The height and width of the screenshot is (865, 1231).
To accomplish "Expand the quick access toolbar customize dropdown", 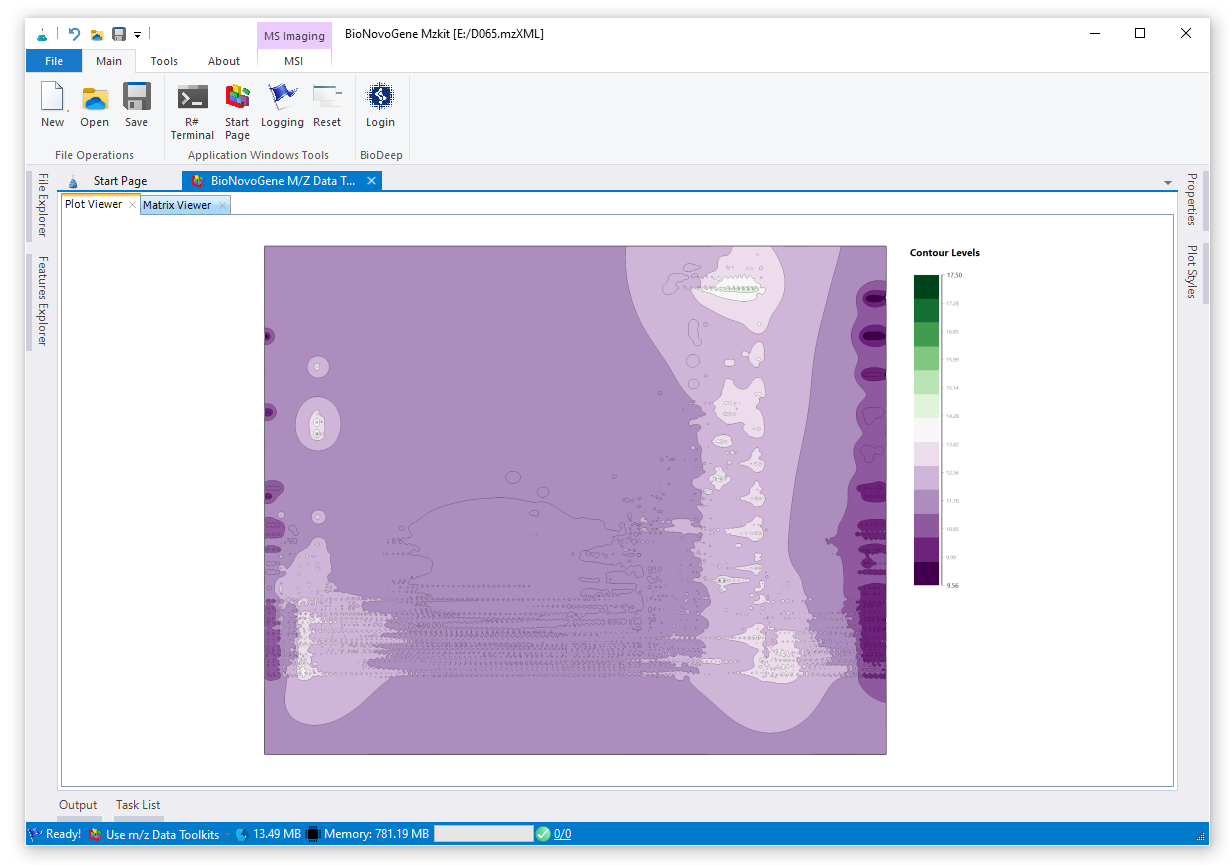I will (x=138, y=35).
